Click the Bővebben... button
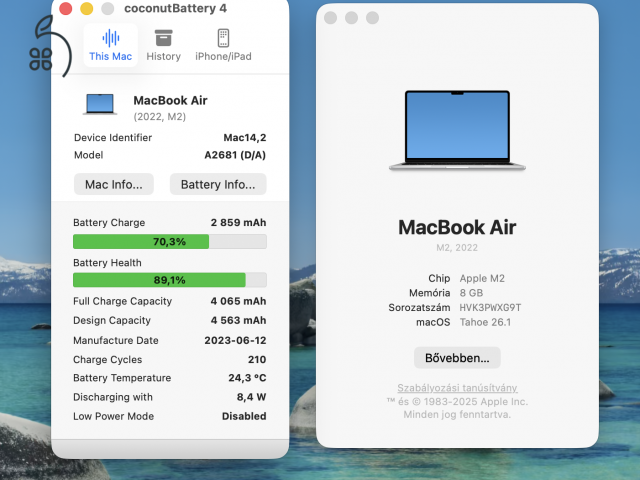Image resolution: width=640 pixels, height=480 pixels. (457, 358)
